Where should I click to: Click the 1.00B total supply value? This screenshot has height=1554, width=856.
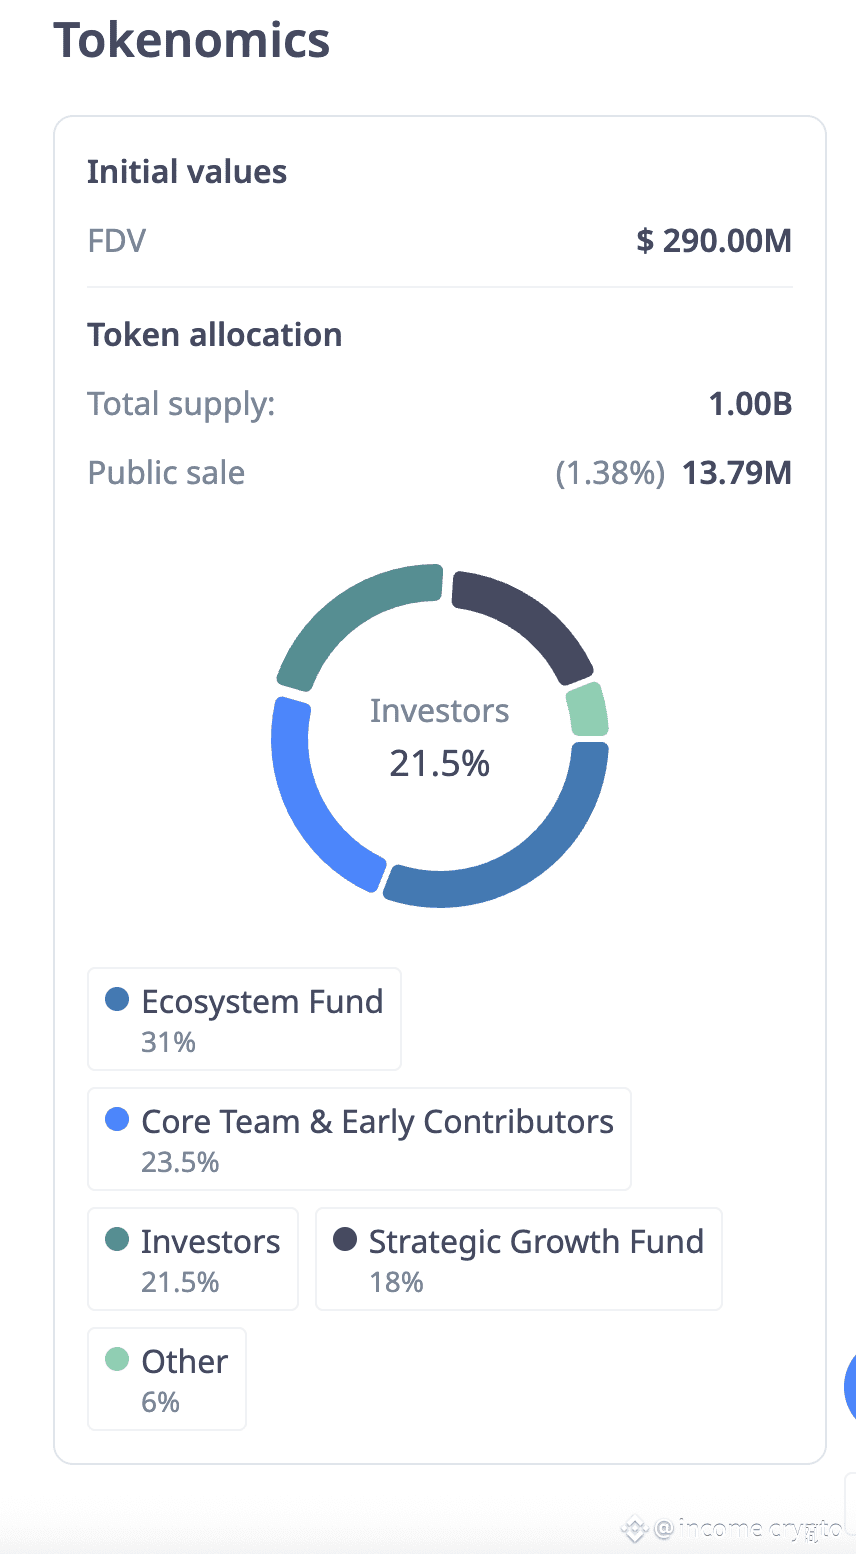coord(750,404)
